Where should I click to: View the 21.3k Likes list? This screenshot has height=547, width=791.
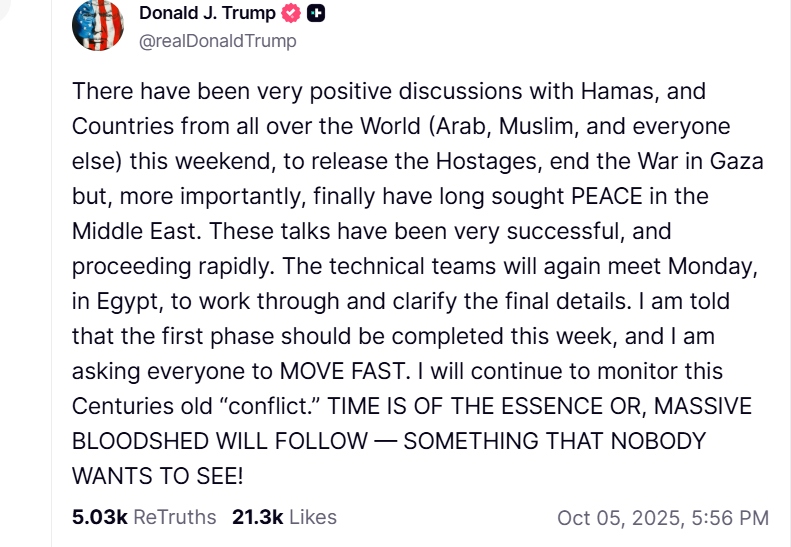point(284,517)
